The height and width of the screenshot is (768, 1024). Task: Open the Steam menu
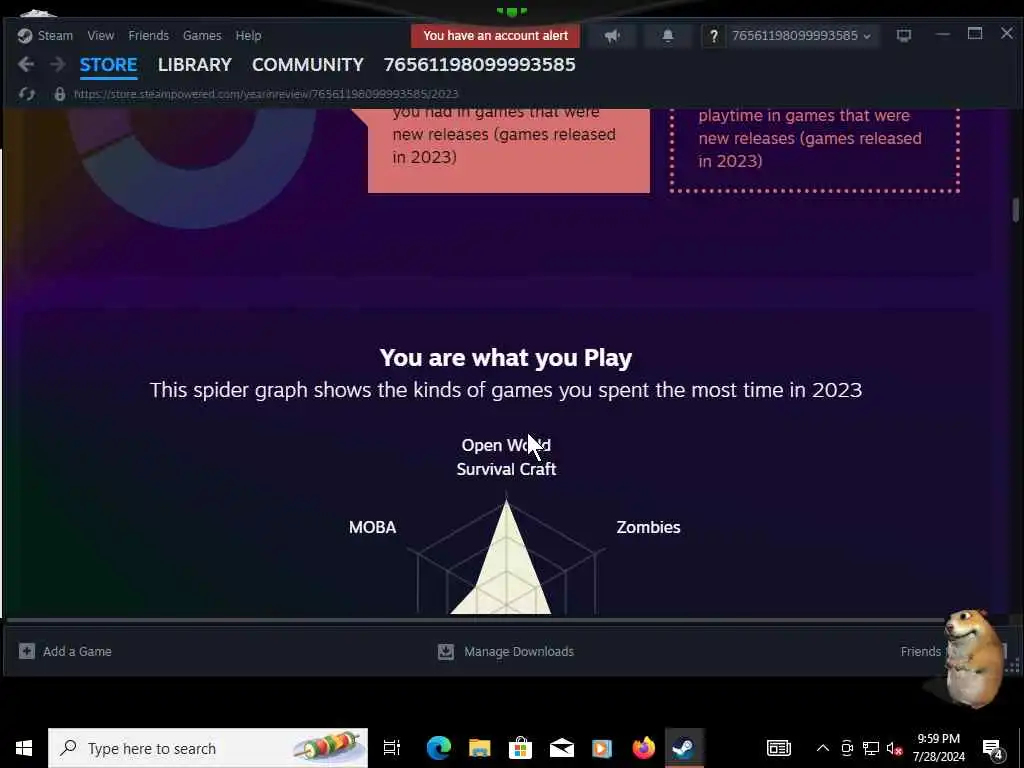[55, 35]
